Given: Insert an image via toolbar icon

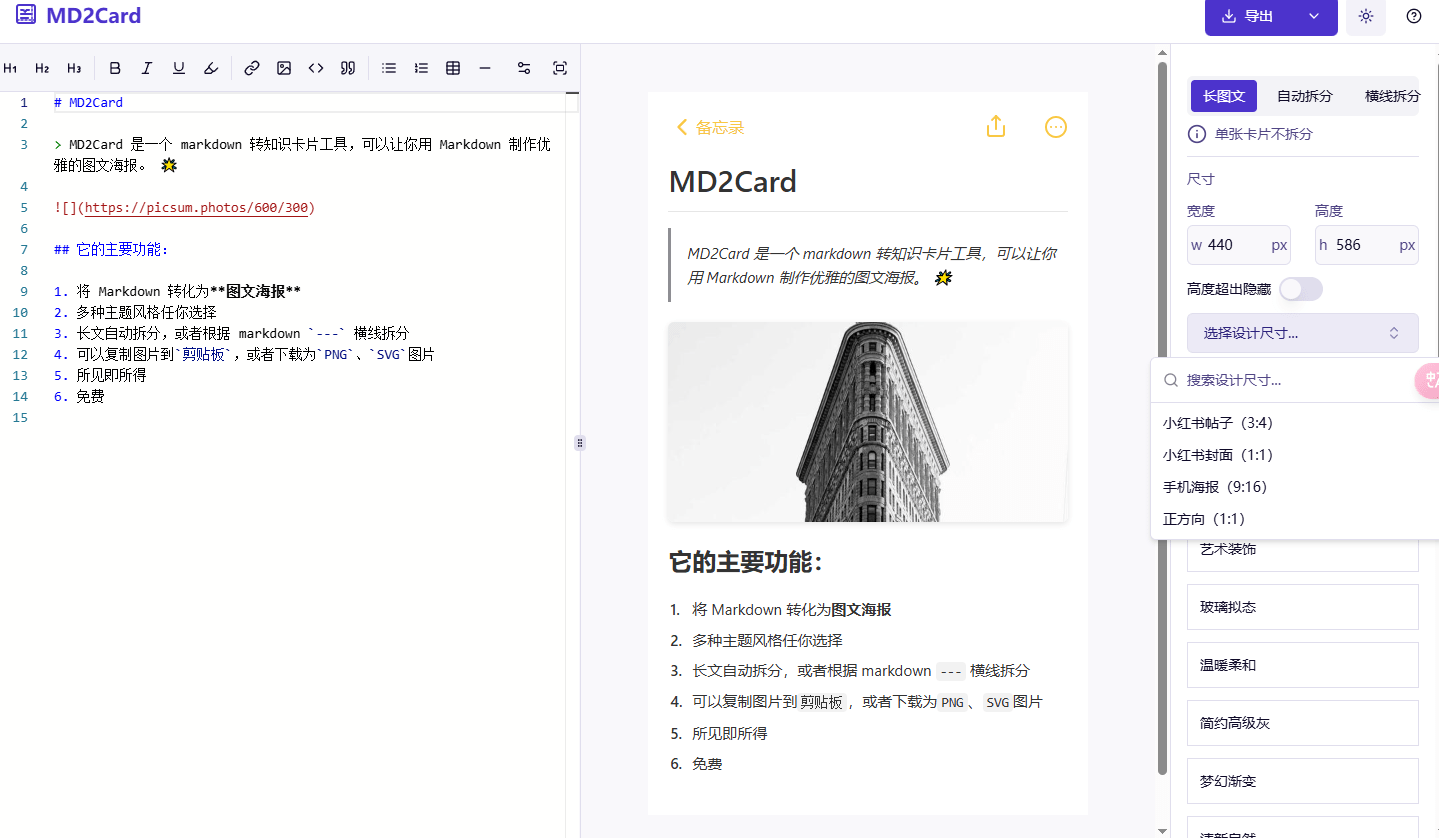Looking at the screenshot, I should click(x=284, y=68).
